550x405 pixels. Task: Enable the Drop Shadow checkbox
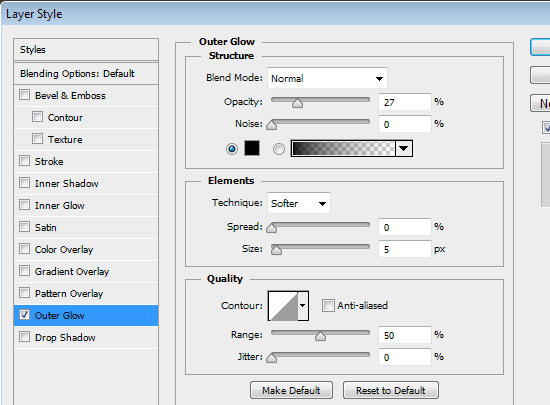pyautogui.click(x=24, y=337)
